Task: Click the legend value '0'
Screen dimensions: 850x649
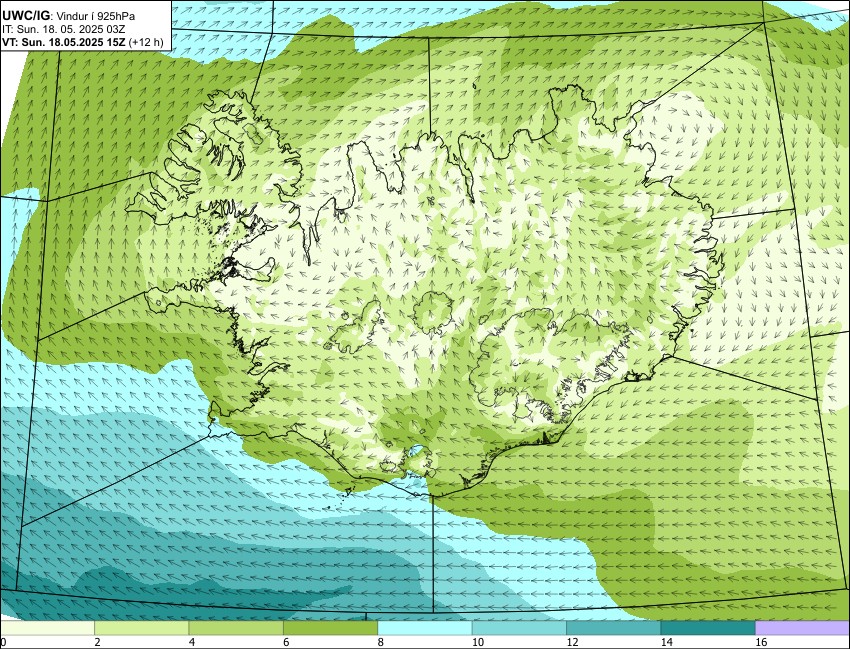Action: click(3, 642)
